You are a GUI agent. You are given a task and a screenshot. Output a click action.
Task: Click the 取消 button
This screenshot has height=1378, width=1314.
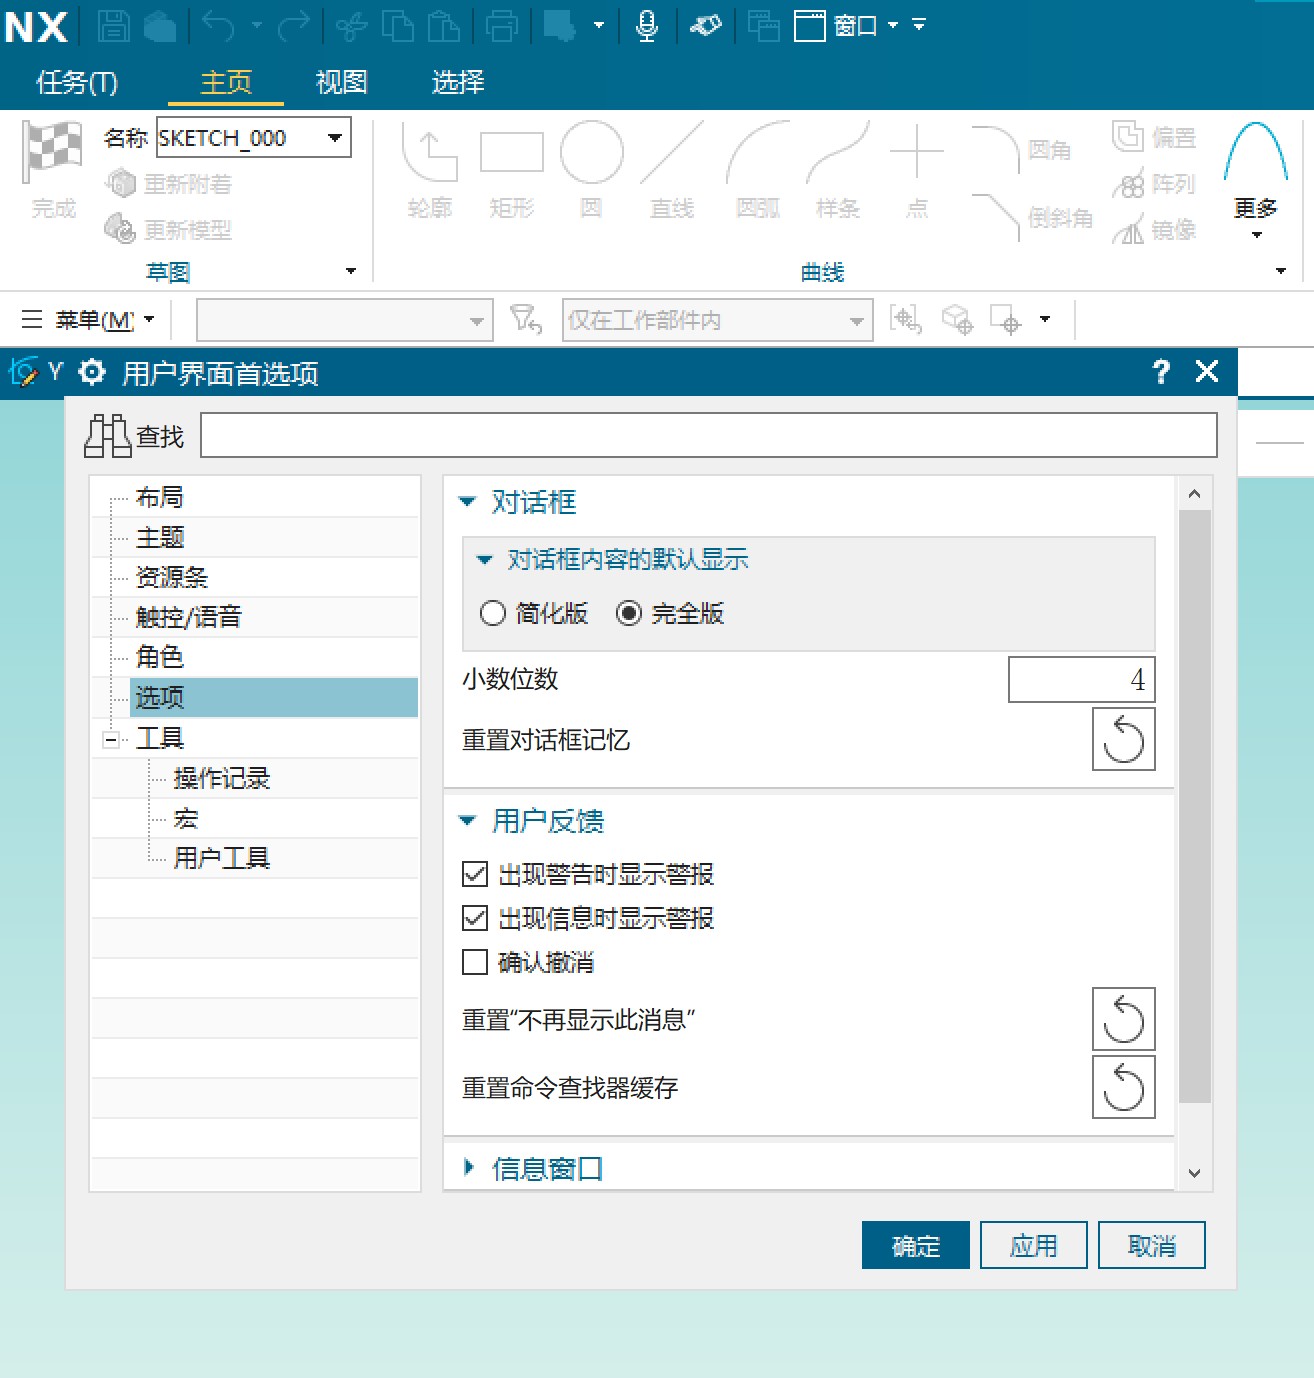tap(1152, 1245)
